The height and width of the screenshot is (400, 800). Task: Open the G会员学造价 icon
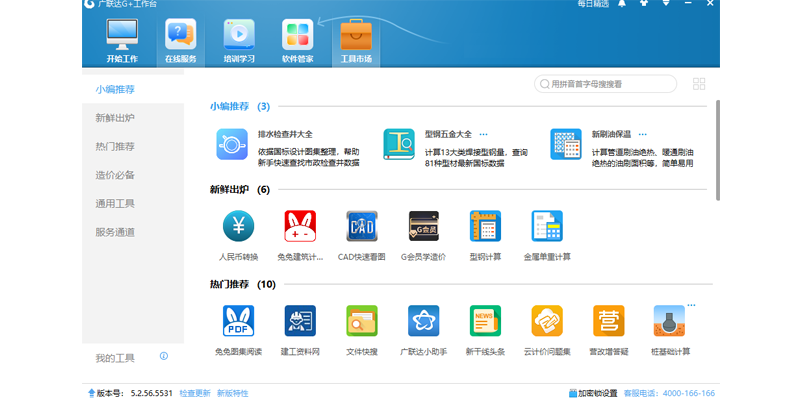tap(423, 226)
